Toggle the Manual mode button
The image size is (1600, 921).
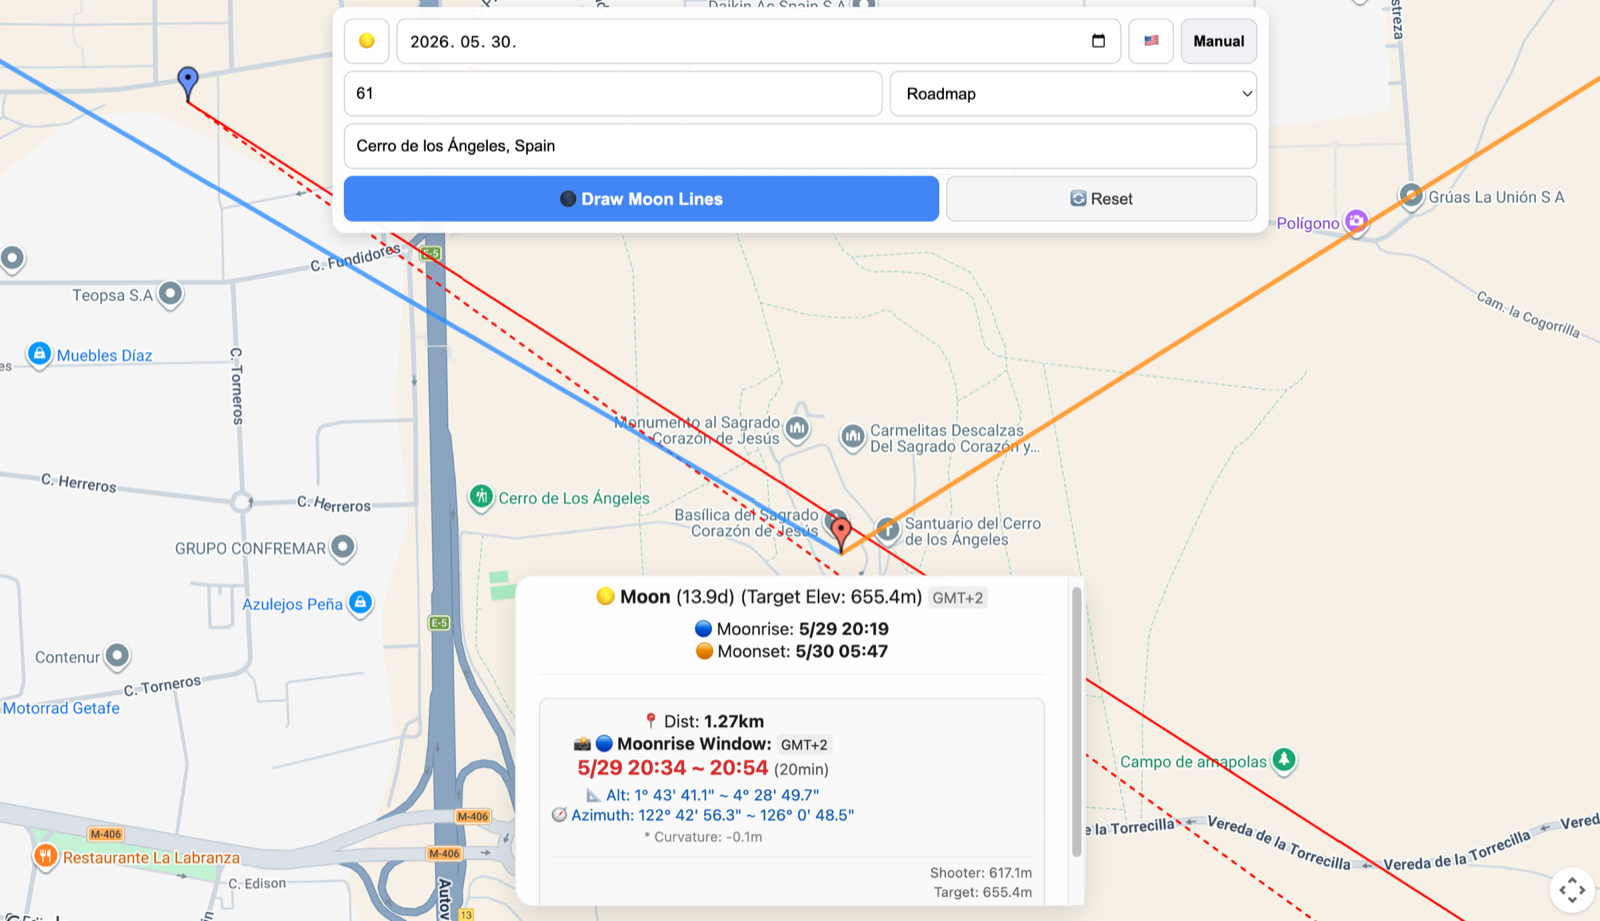1218,41
